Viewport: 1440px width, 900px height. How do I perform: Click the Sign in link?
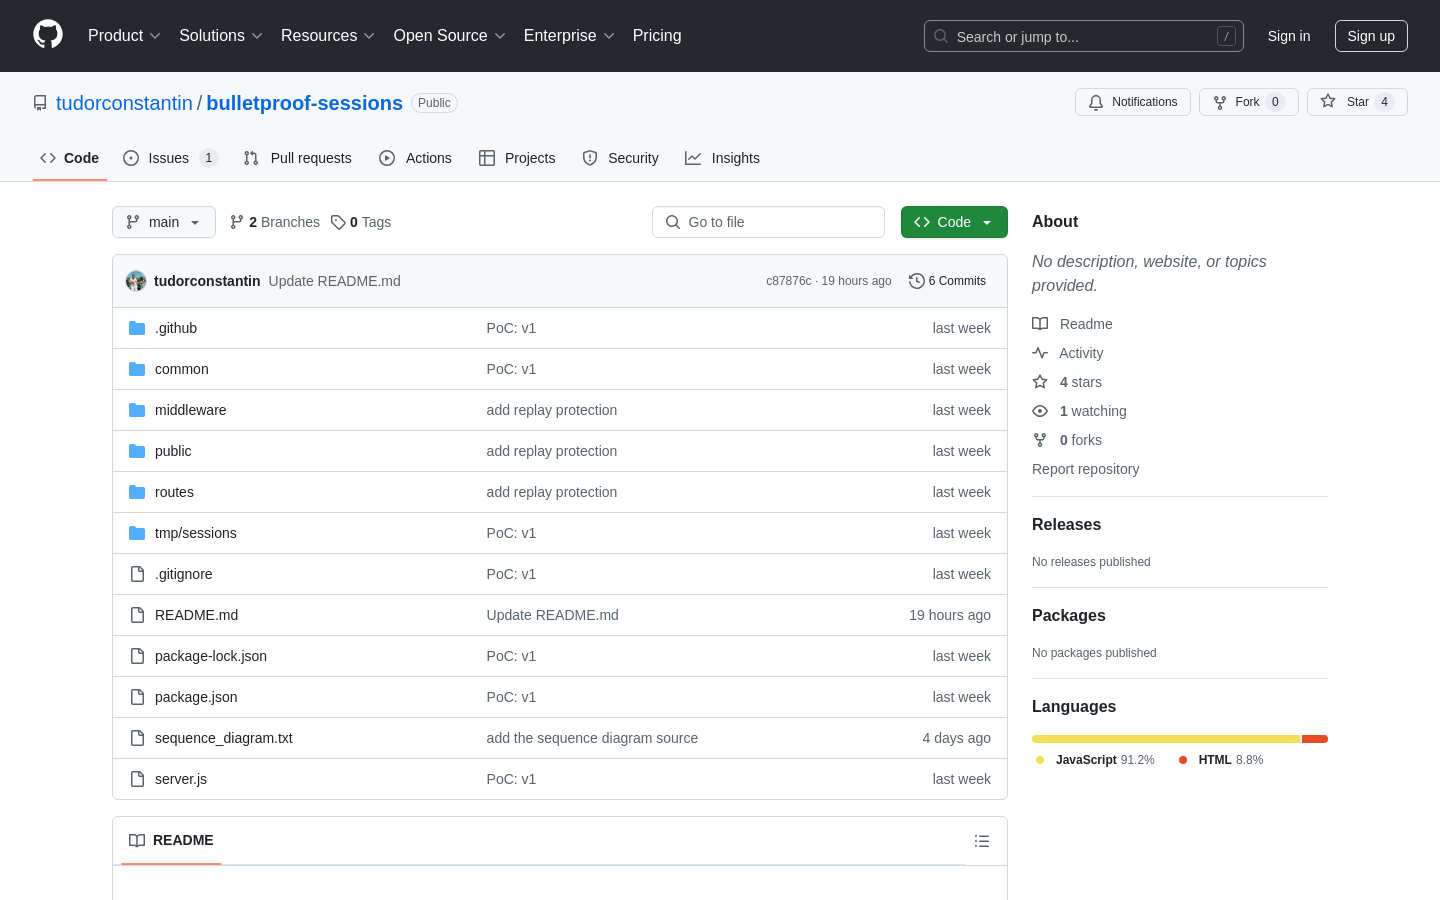click(x=1289, y=36)
